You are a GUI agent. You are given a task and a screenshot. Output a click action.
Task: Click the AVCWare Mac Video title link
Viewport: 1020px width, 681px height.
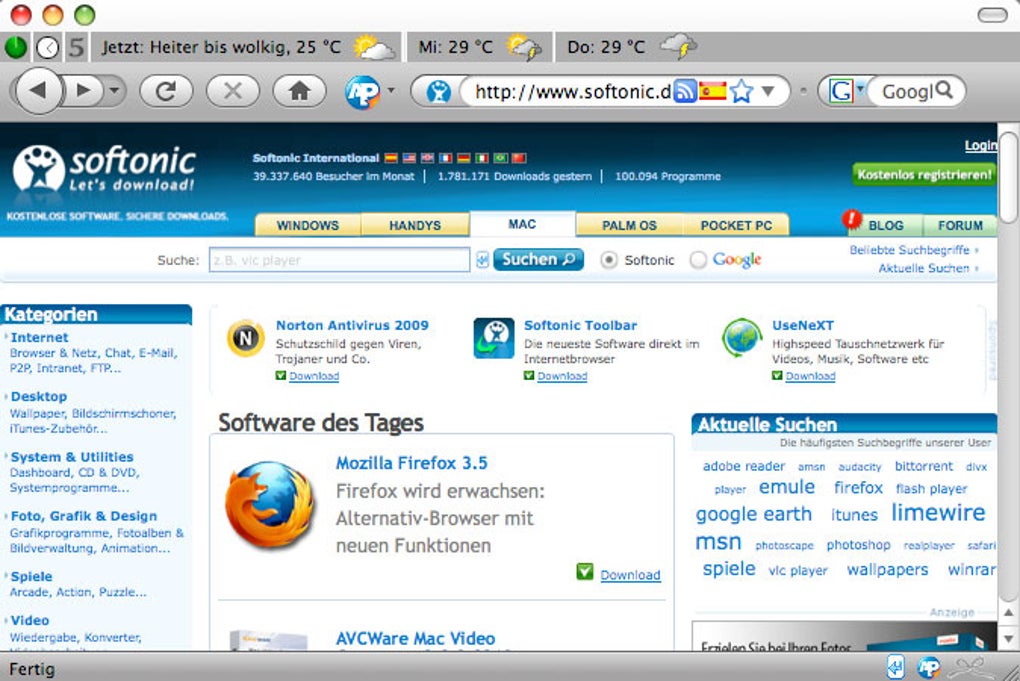pyautogui.click(x=415, y=638)
